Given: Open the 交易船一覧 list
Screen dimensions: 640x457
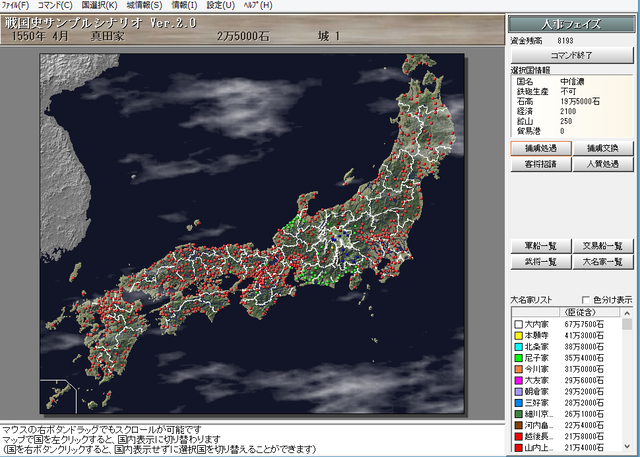Looking at the screenshot, I should click(603, 246).
